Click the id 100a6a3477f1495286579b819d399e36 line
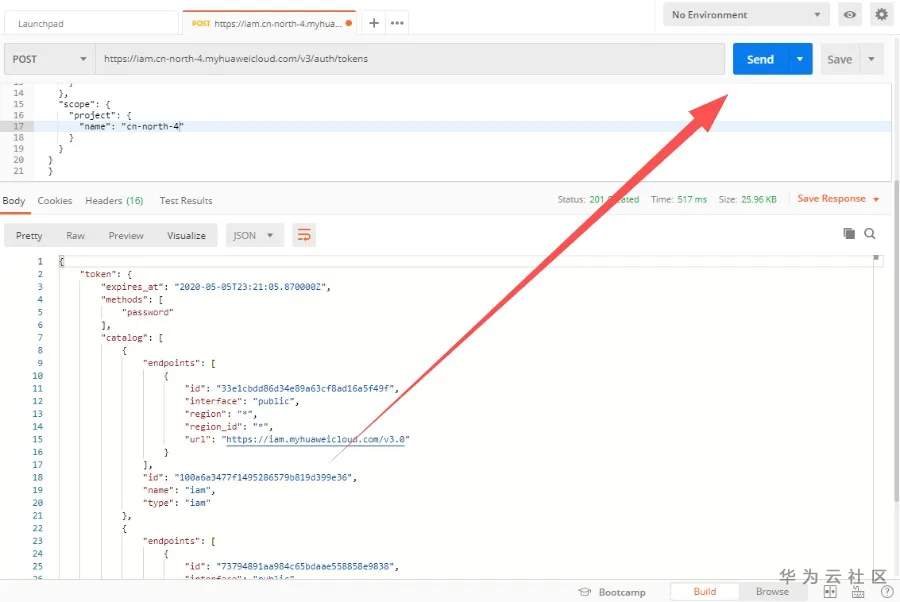The height and width of the screenshot is (602, 900). click(250, 477)
